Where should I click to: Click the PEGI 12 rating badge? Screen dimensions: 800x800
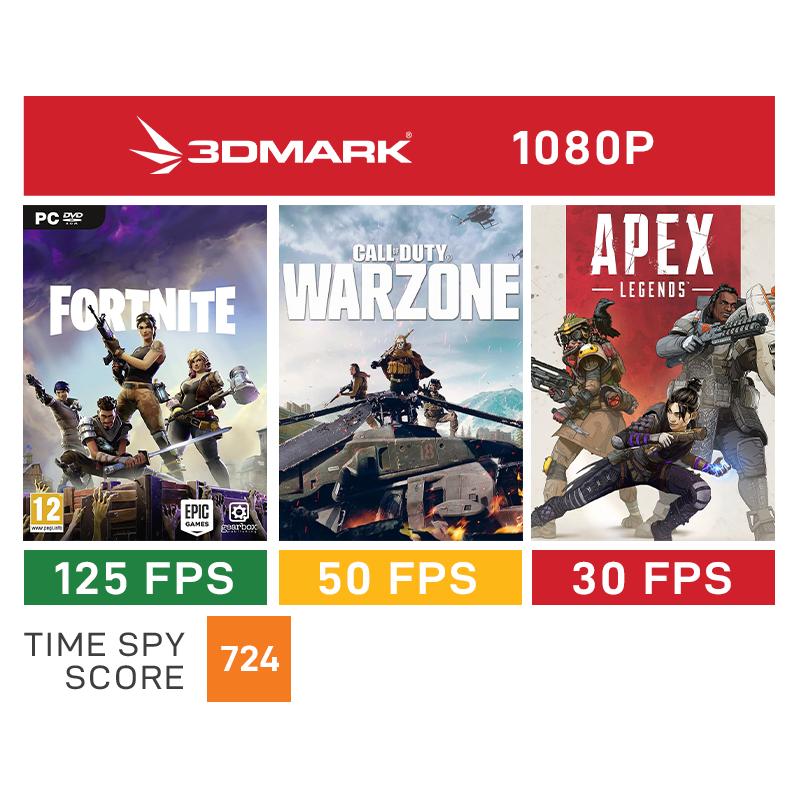coord(46,512)
